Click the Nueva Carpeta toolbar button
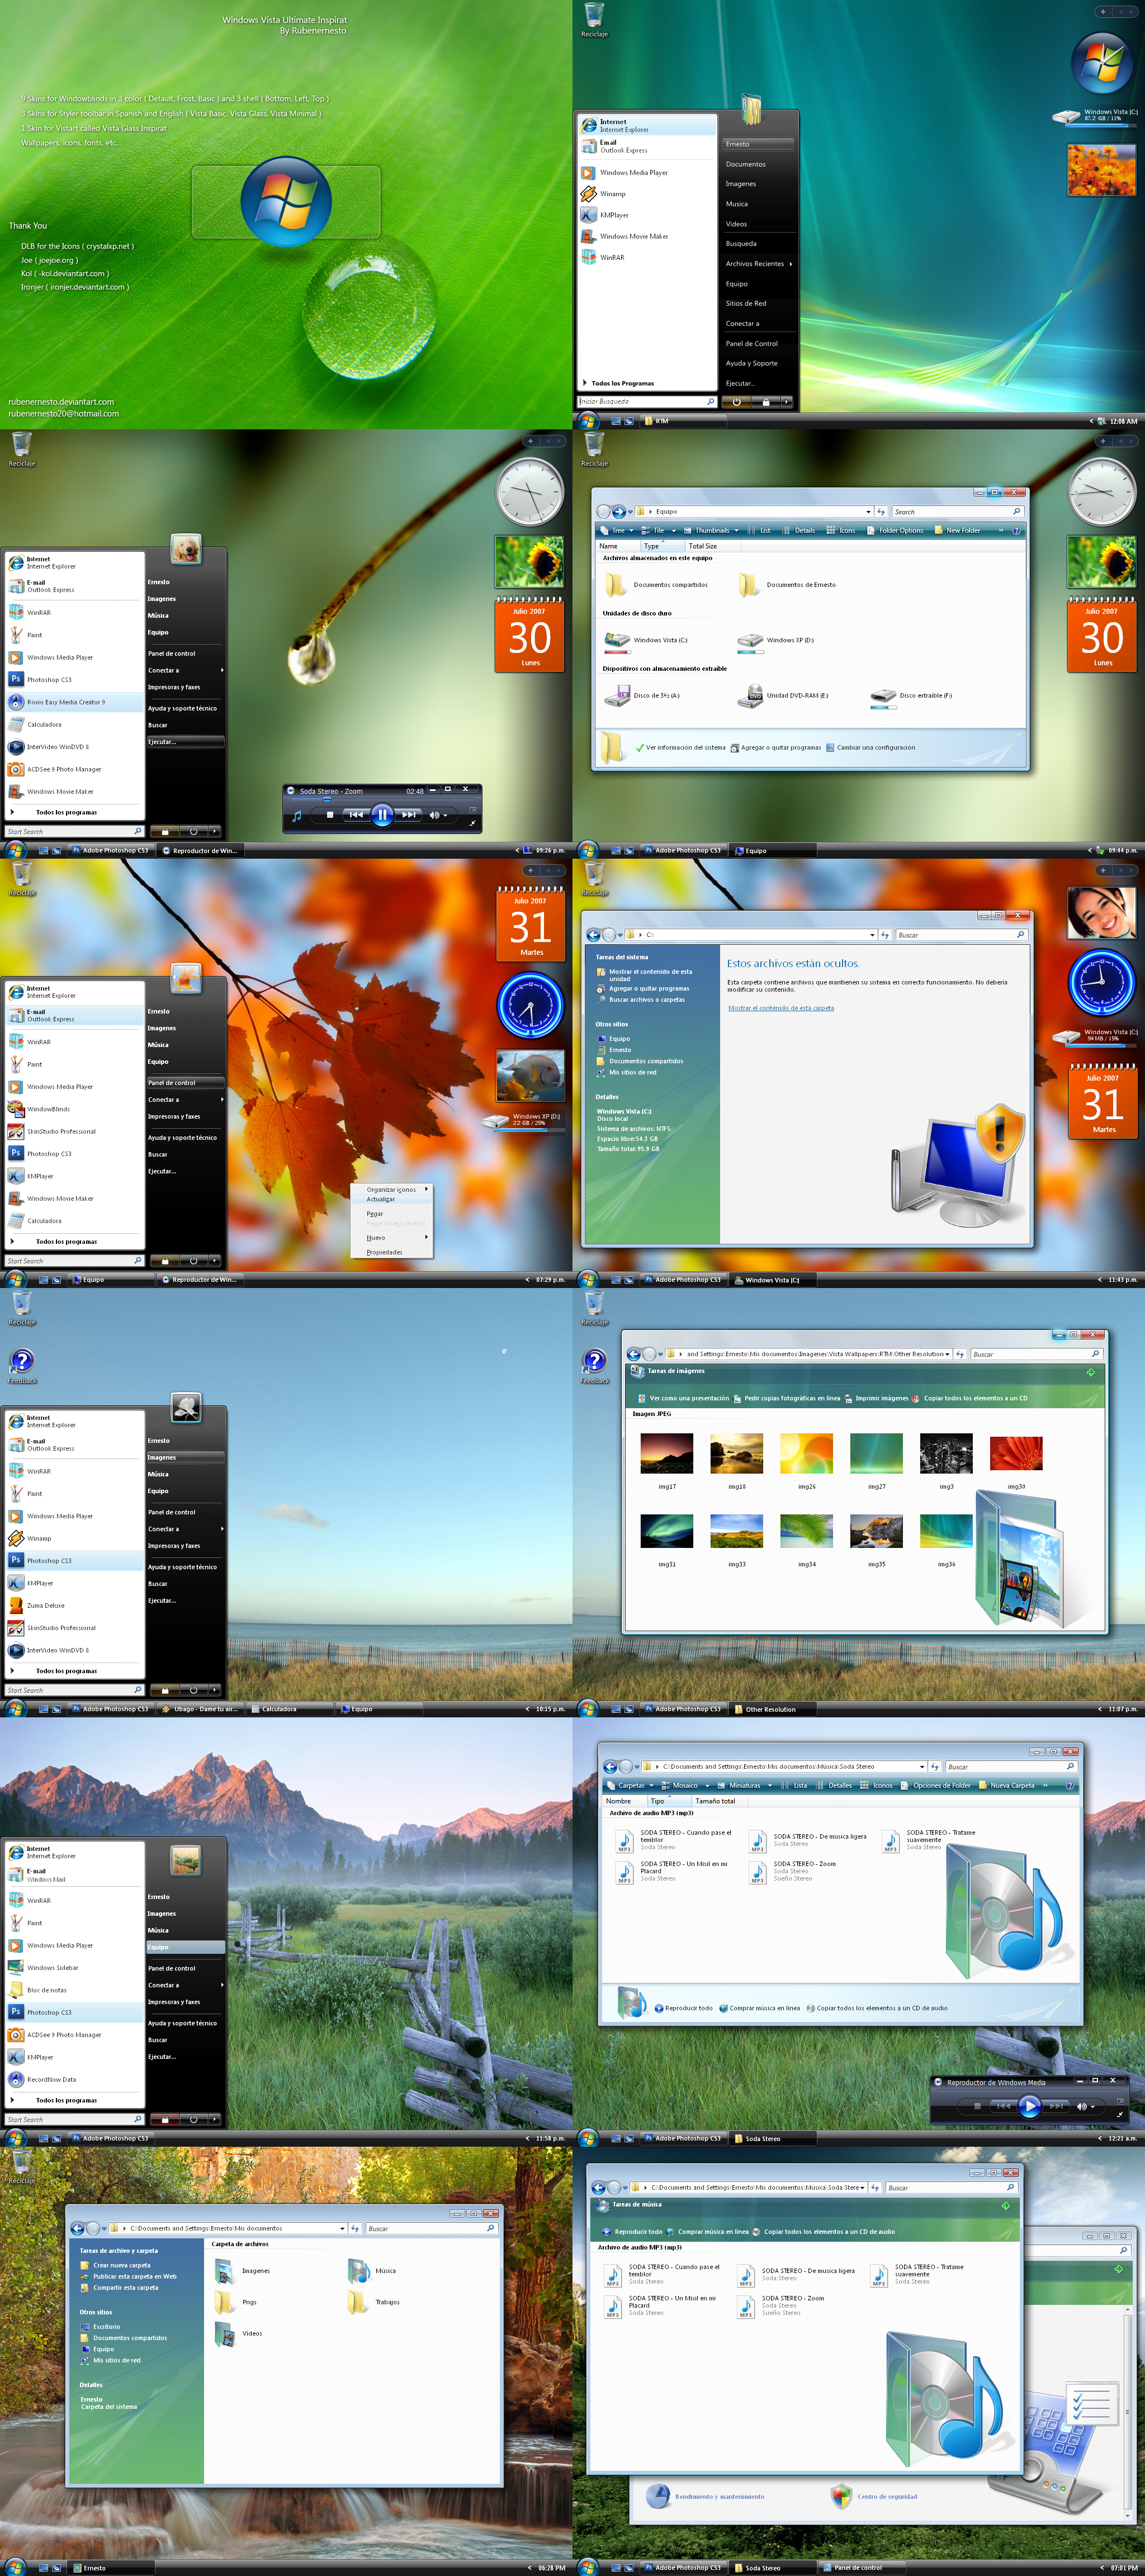The width and height of the screenshot is (1145, 2576). (x=1006, y=1785)
